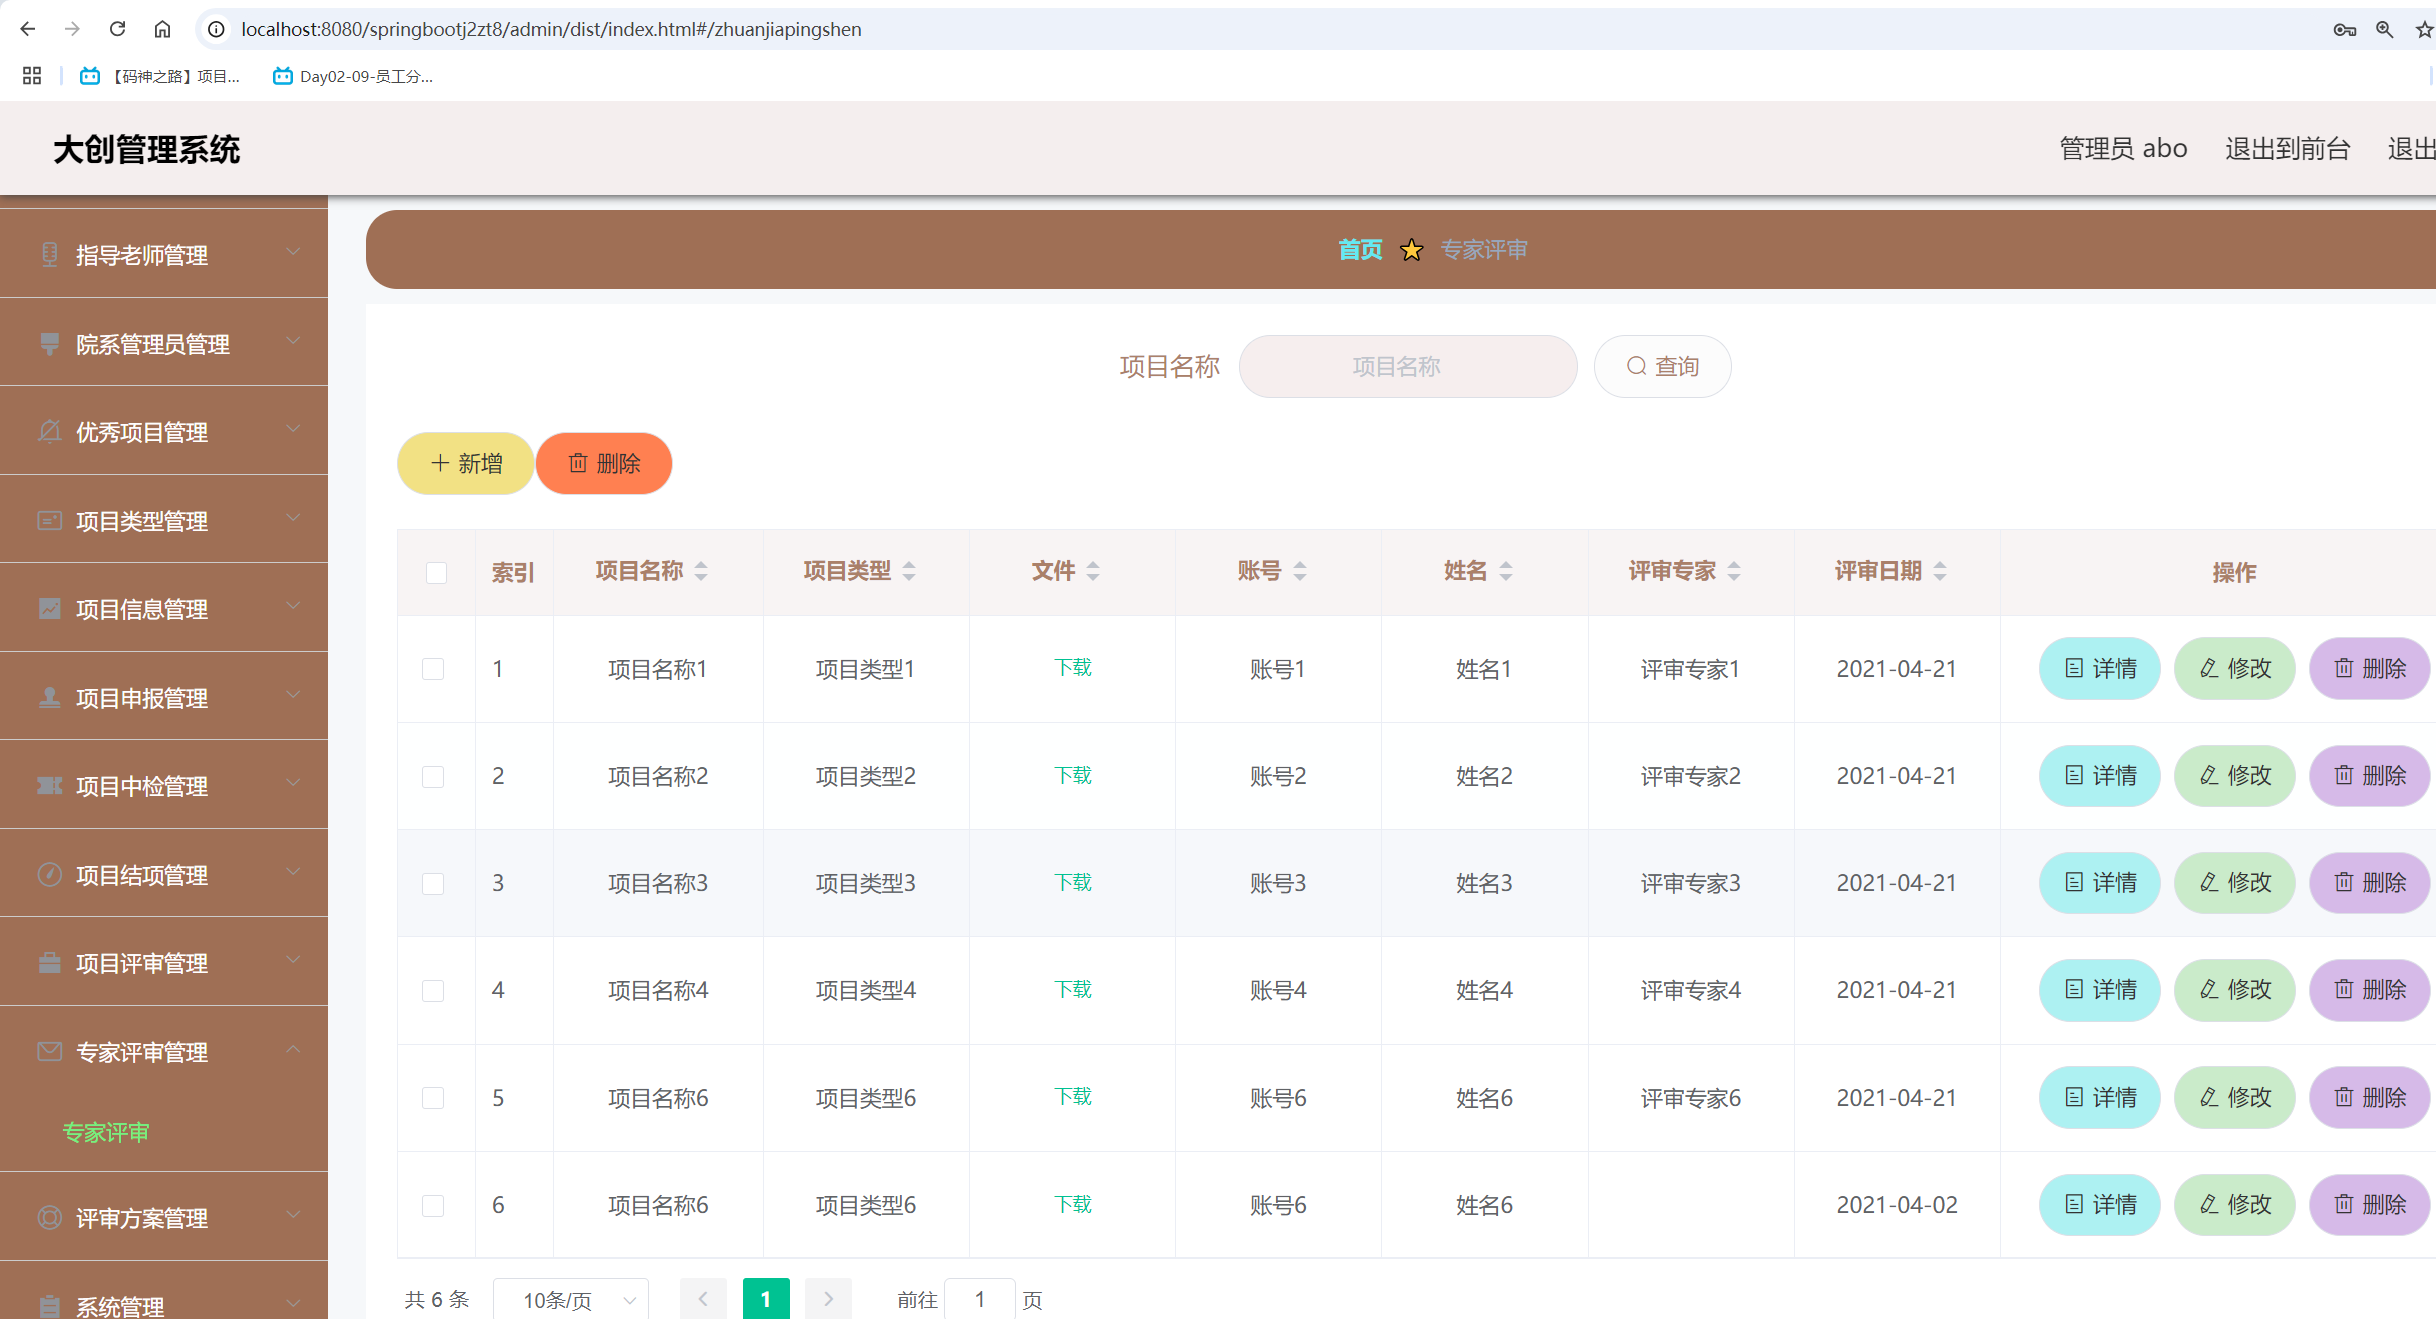
Task: Click sort arrows on 项目名称 column
Action: (701, 571)
